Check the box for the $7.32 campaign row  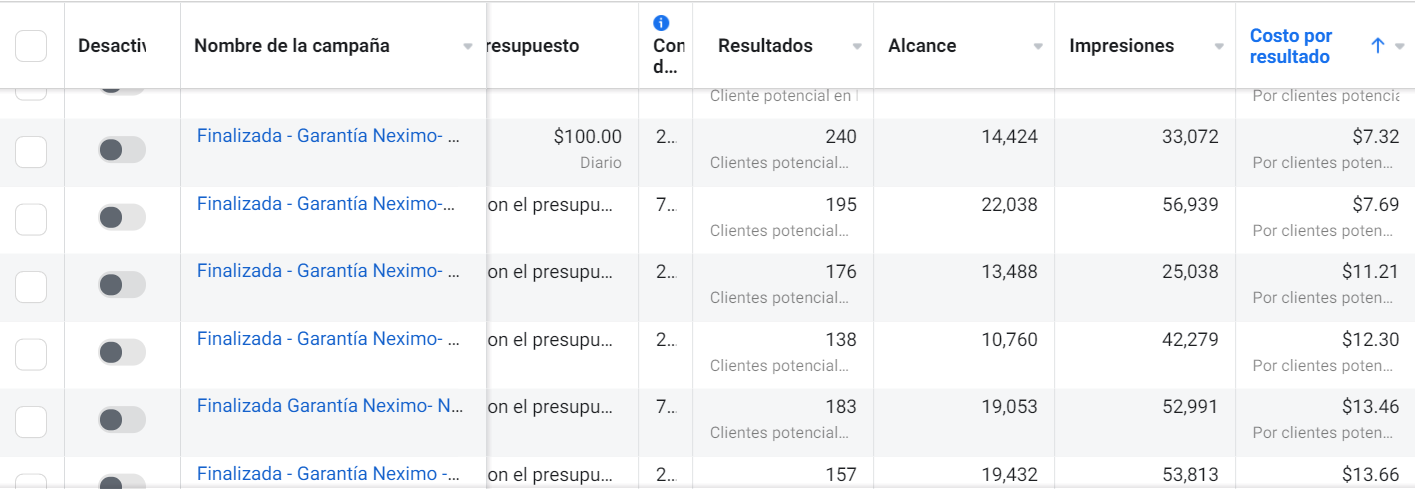point(31,151)
